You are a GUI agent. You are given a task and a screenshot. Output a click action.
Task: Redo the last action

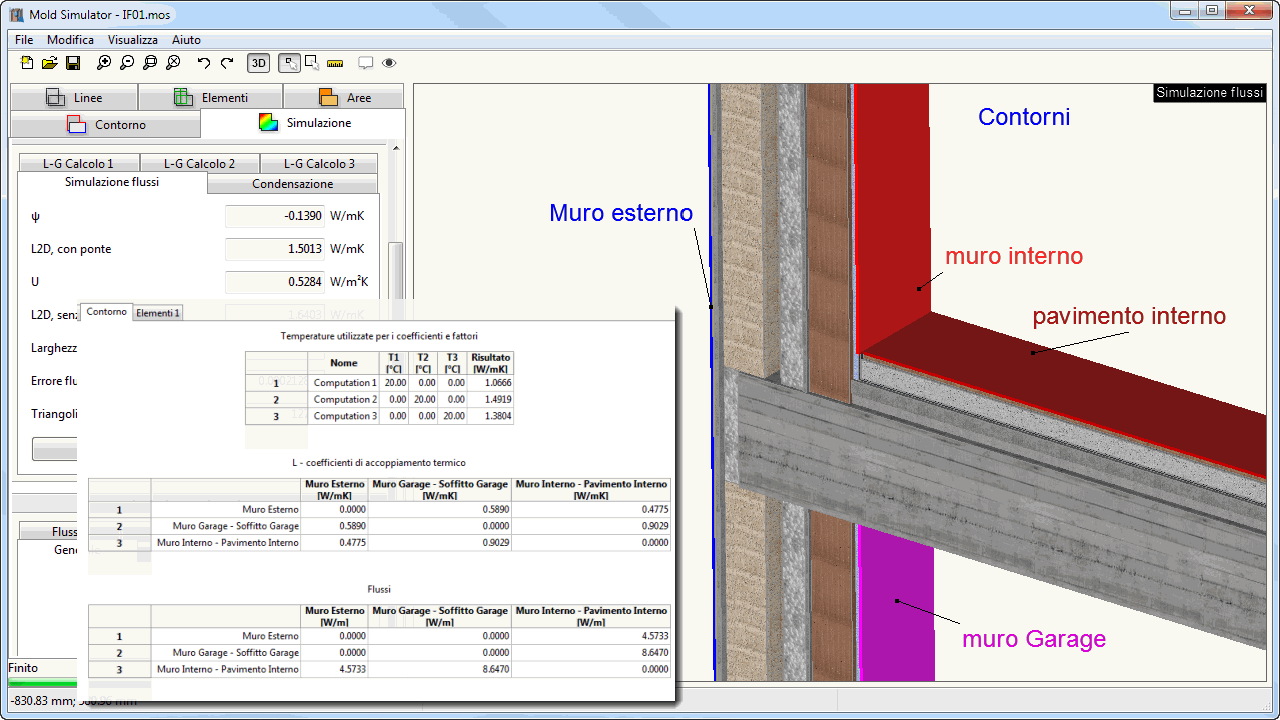click(x=227, y=63)
